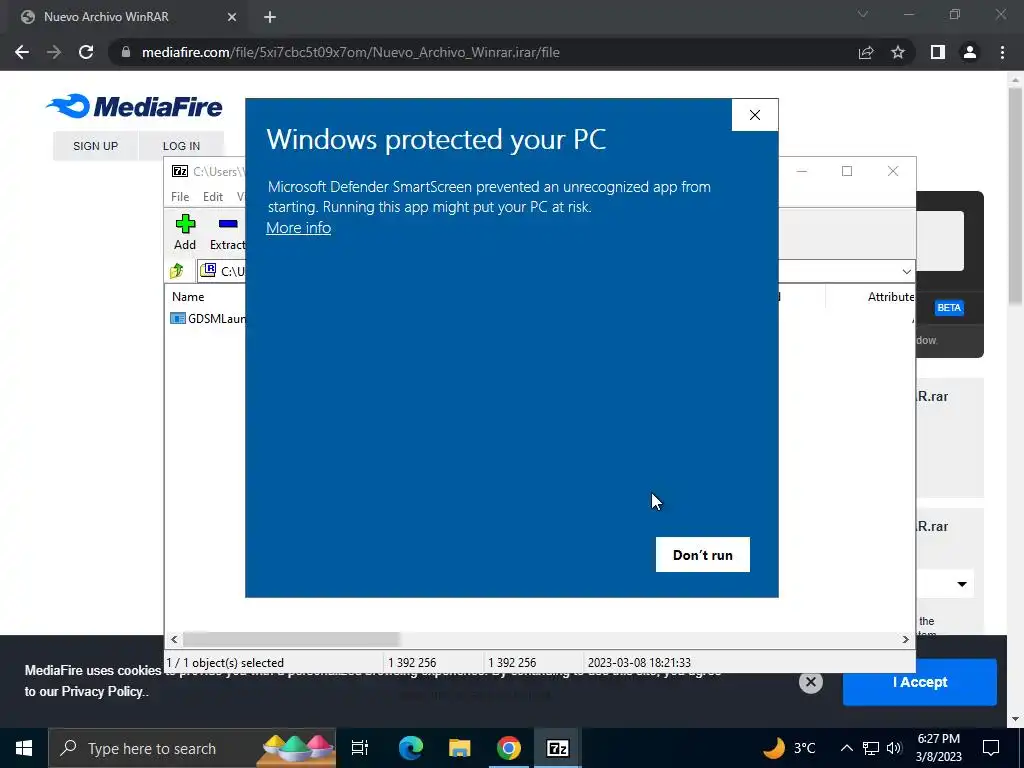The height and width of the screenshot is (768, 1024).
Task: Open Chrome profile icon
Action: [970, 52]
